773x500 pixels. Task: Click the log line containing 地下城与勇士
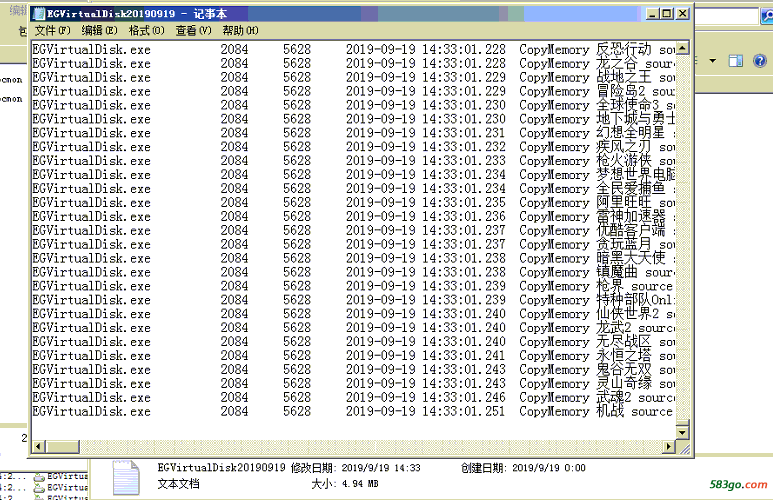pyautogui.click(x=353, y=119)
